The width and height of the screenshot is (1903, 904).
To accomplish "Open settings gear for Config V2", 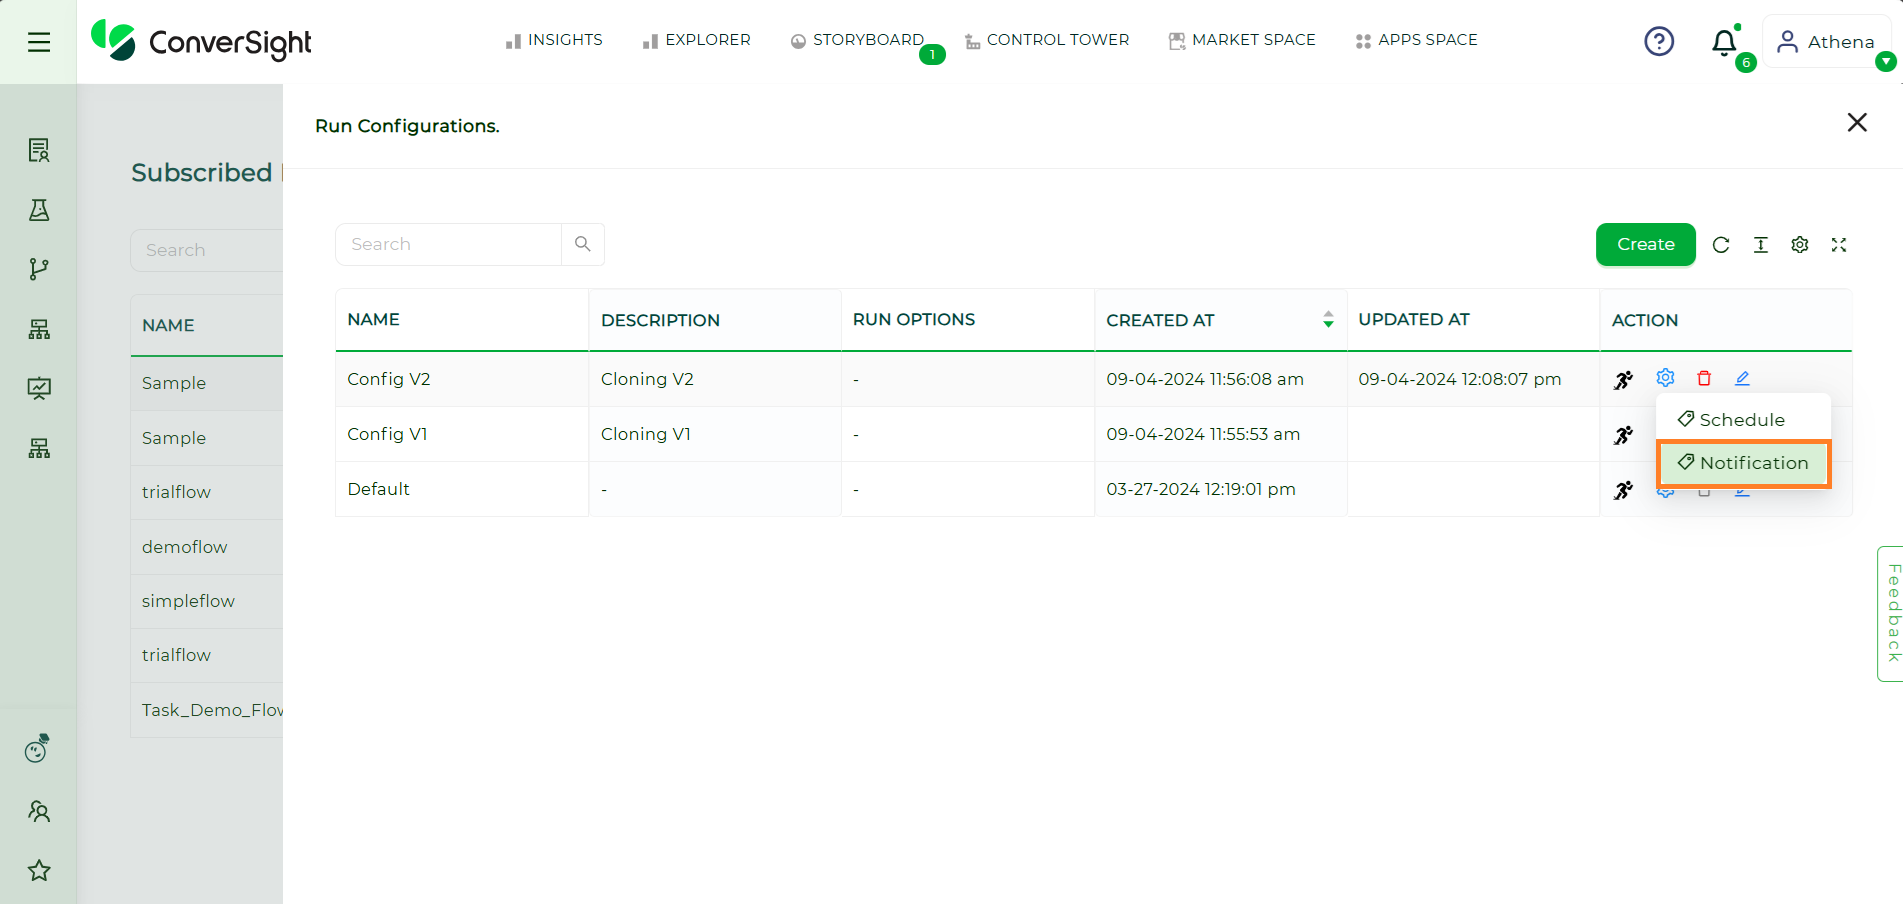I will (x=1665, y=378).
